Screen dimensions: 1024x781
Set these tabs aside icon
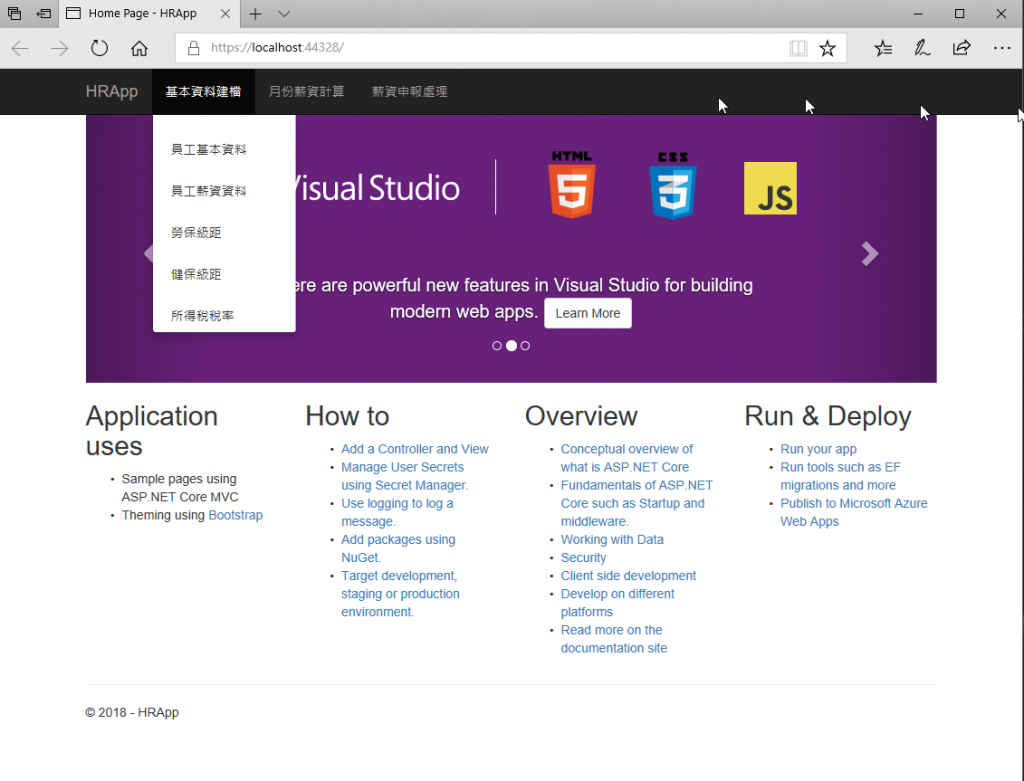[x=44, y=13]
